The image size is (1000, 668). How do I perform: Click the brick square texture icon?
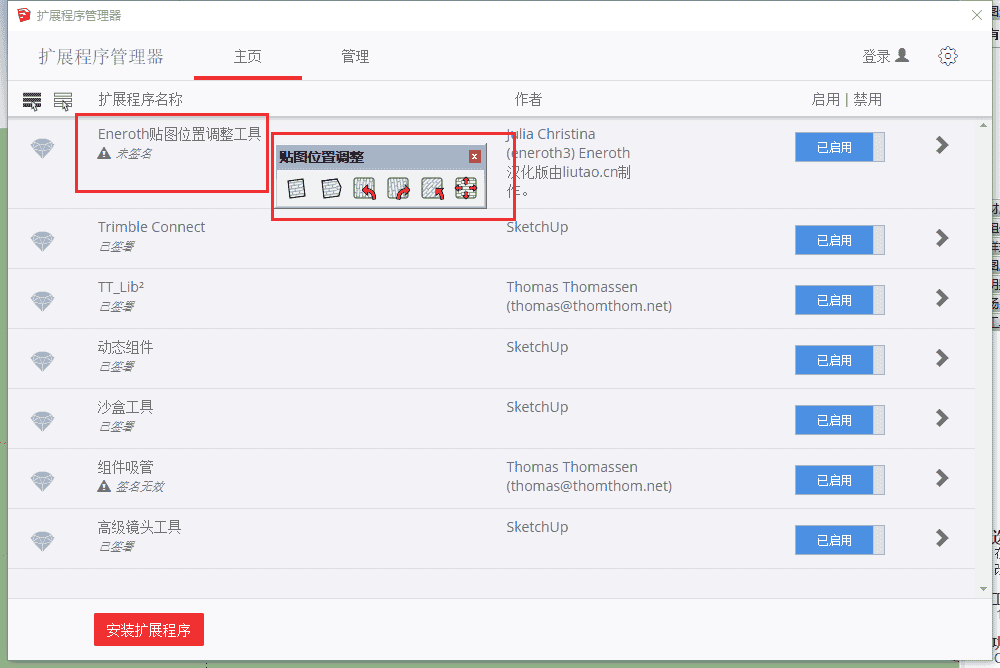[297, 188]
